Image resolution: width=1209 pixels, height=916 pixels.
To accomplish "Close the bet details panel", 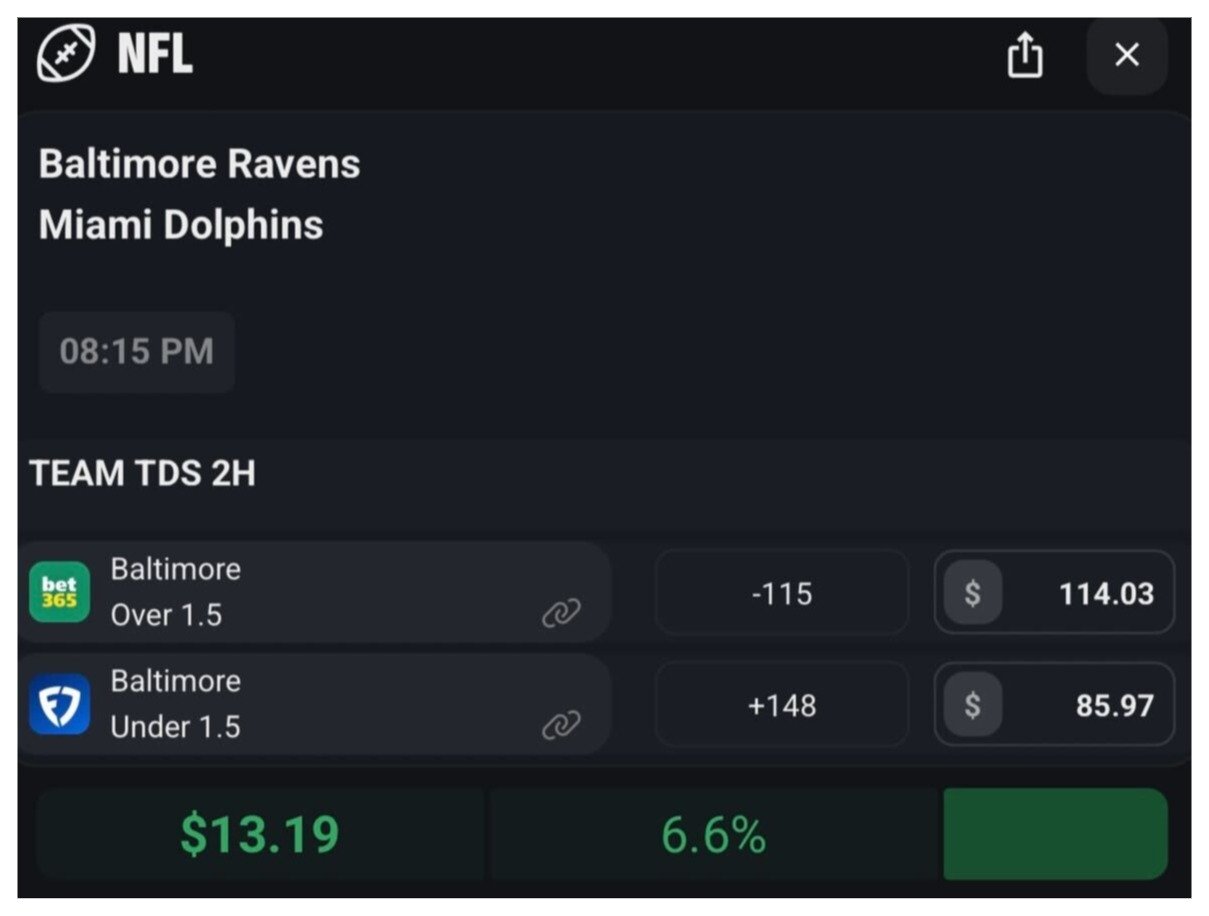I will click(1127, 55).
